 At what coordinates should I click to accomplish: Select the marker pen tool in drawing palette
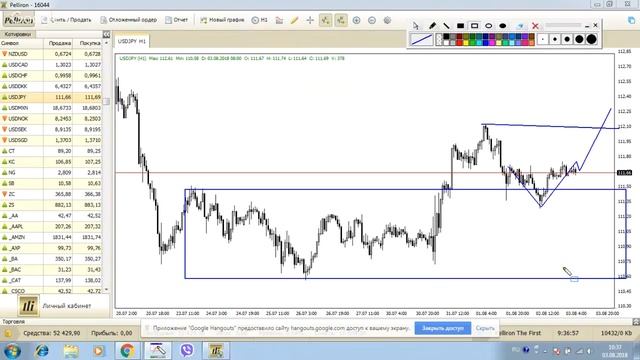click(432, 26)
